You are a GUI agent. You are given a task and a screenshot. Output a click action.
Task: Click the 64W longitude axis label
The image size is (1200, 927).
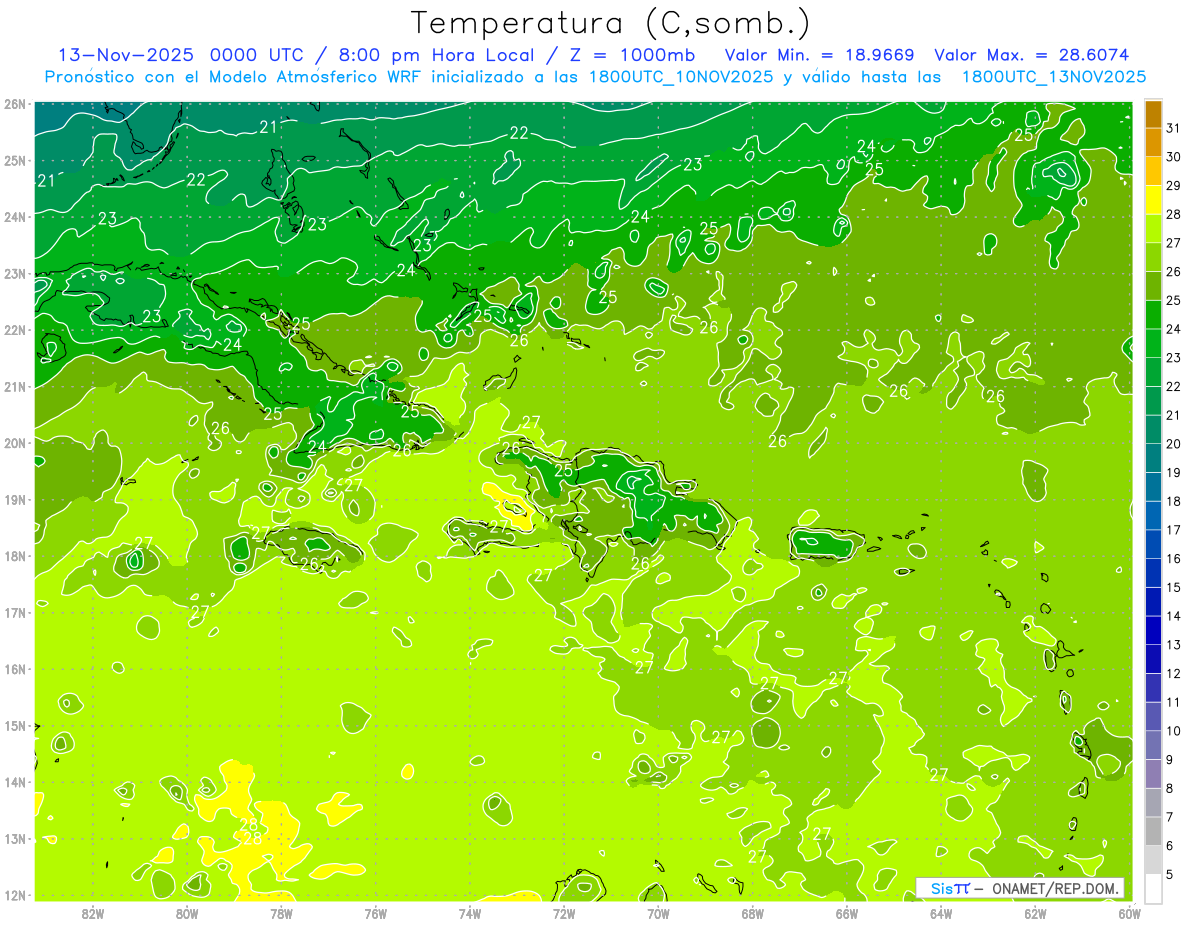click(940, 912)
